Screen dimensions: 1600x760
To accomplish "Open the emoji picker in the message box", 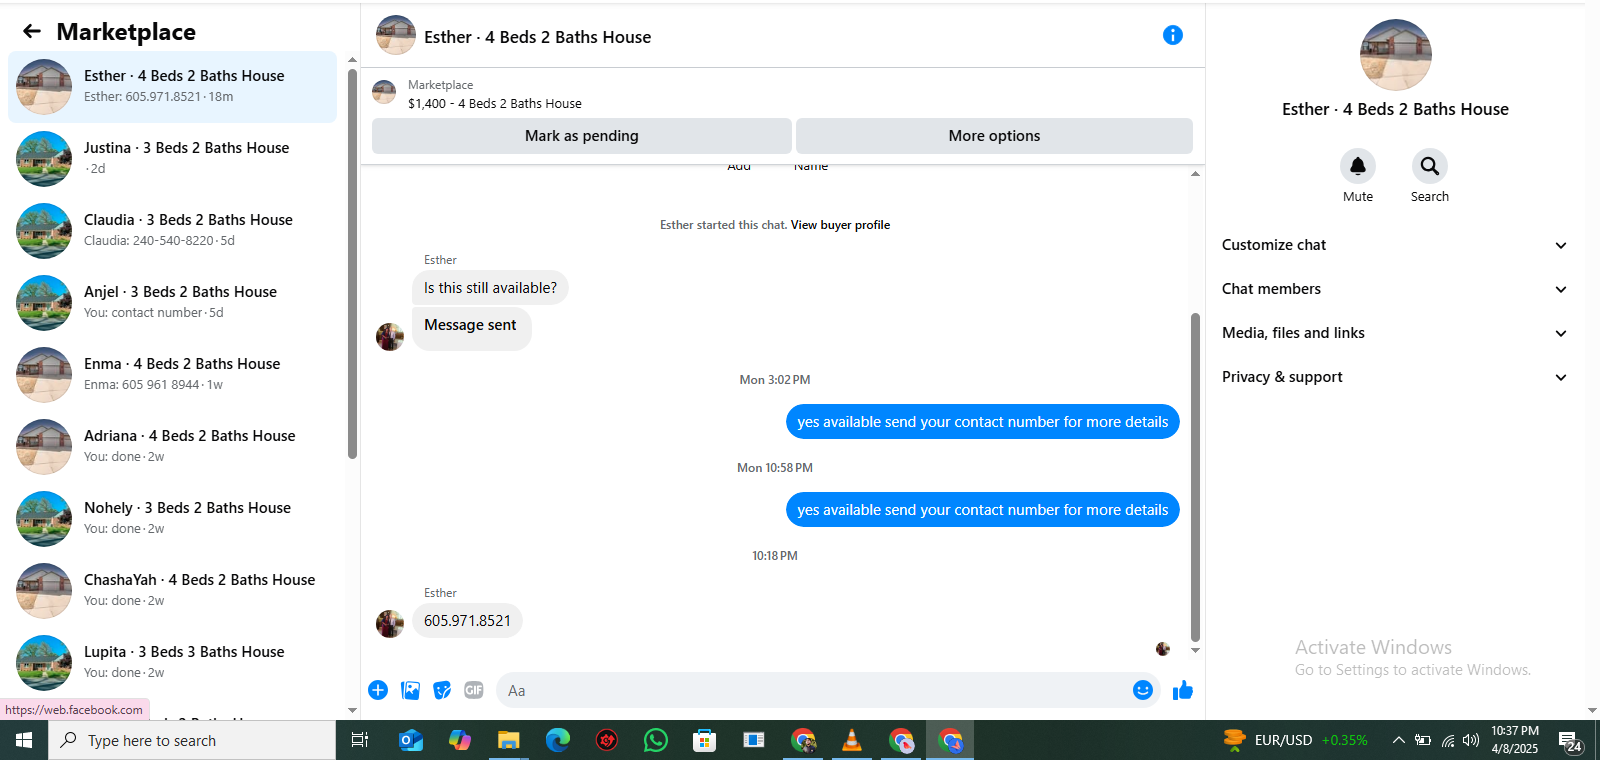I will [x=1143, y=690].
